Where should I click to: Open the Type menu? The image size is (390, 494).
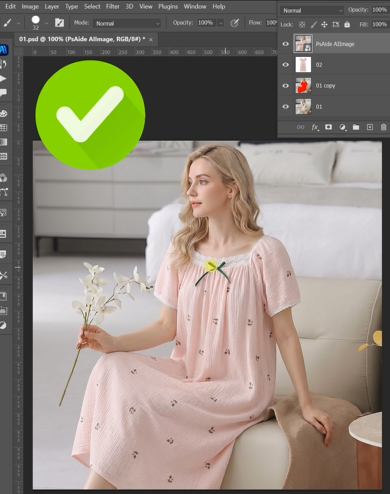tap(71, 6)
